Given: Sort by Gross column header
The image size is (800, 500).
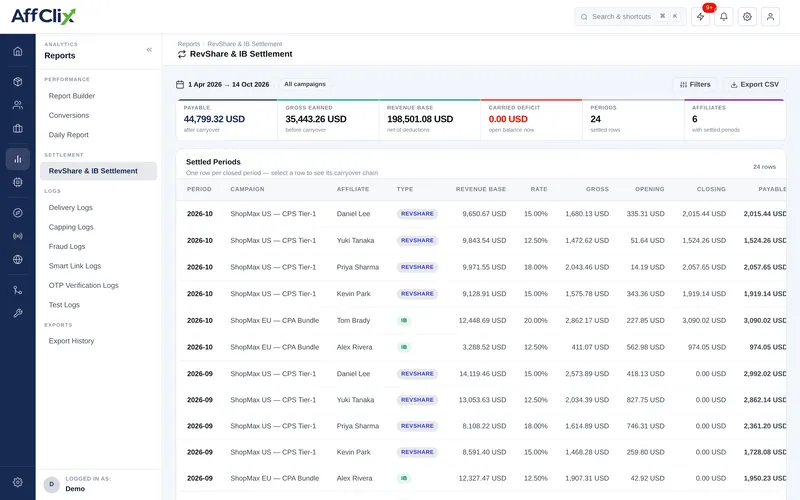Looking at the screenshot, I should point(597,189).
